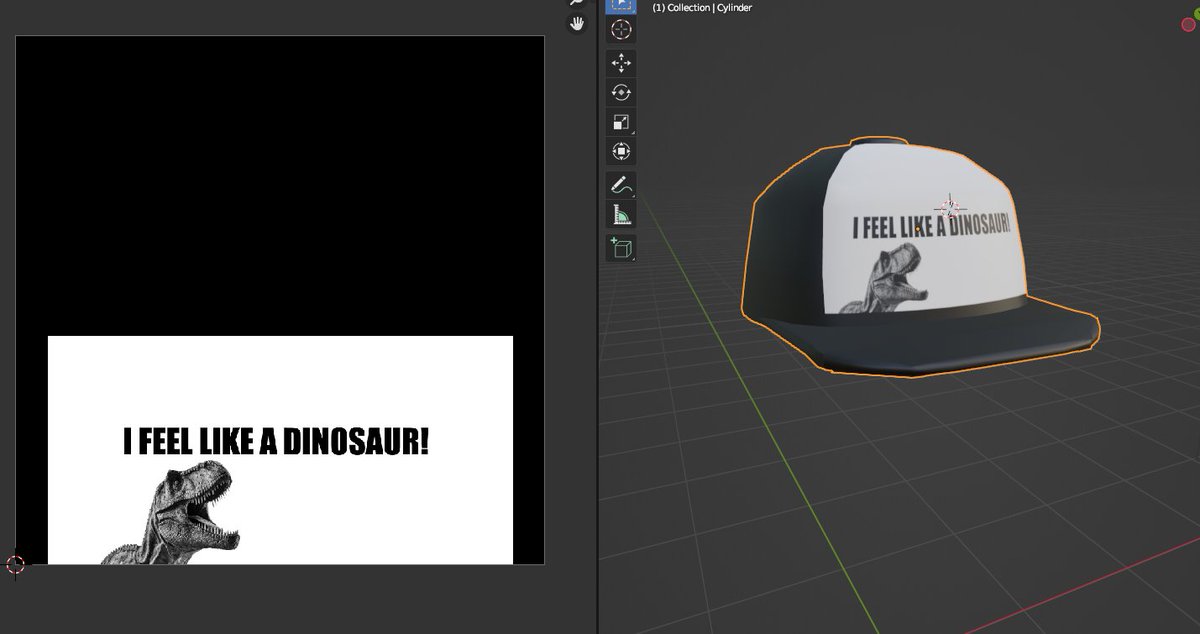
Task: Select the Annotate pencil tool
Action: 621,185
